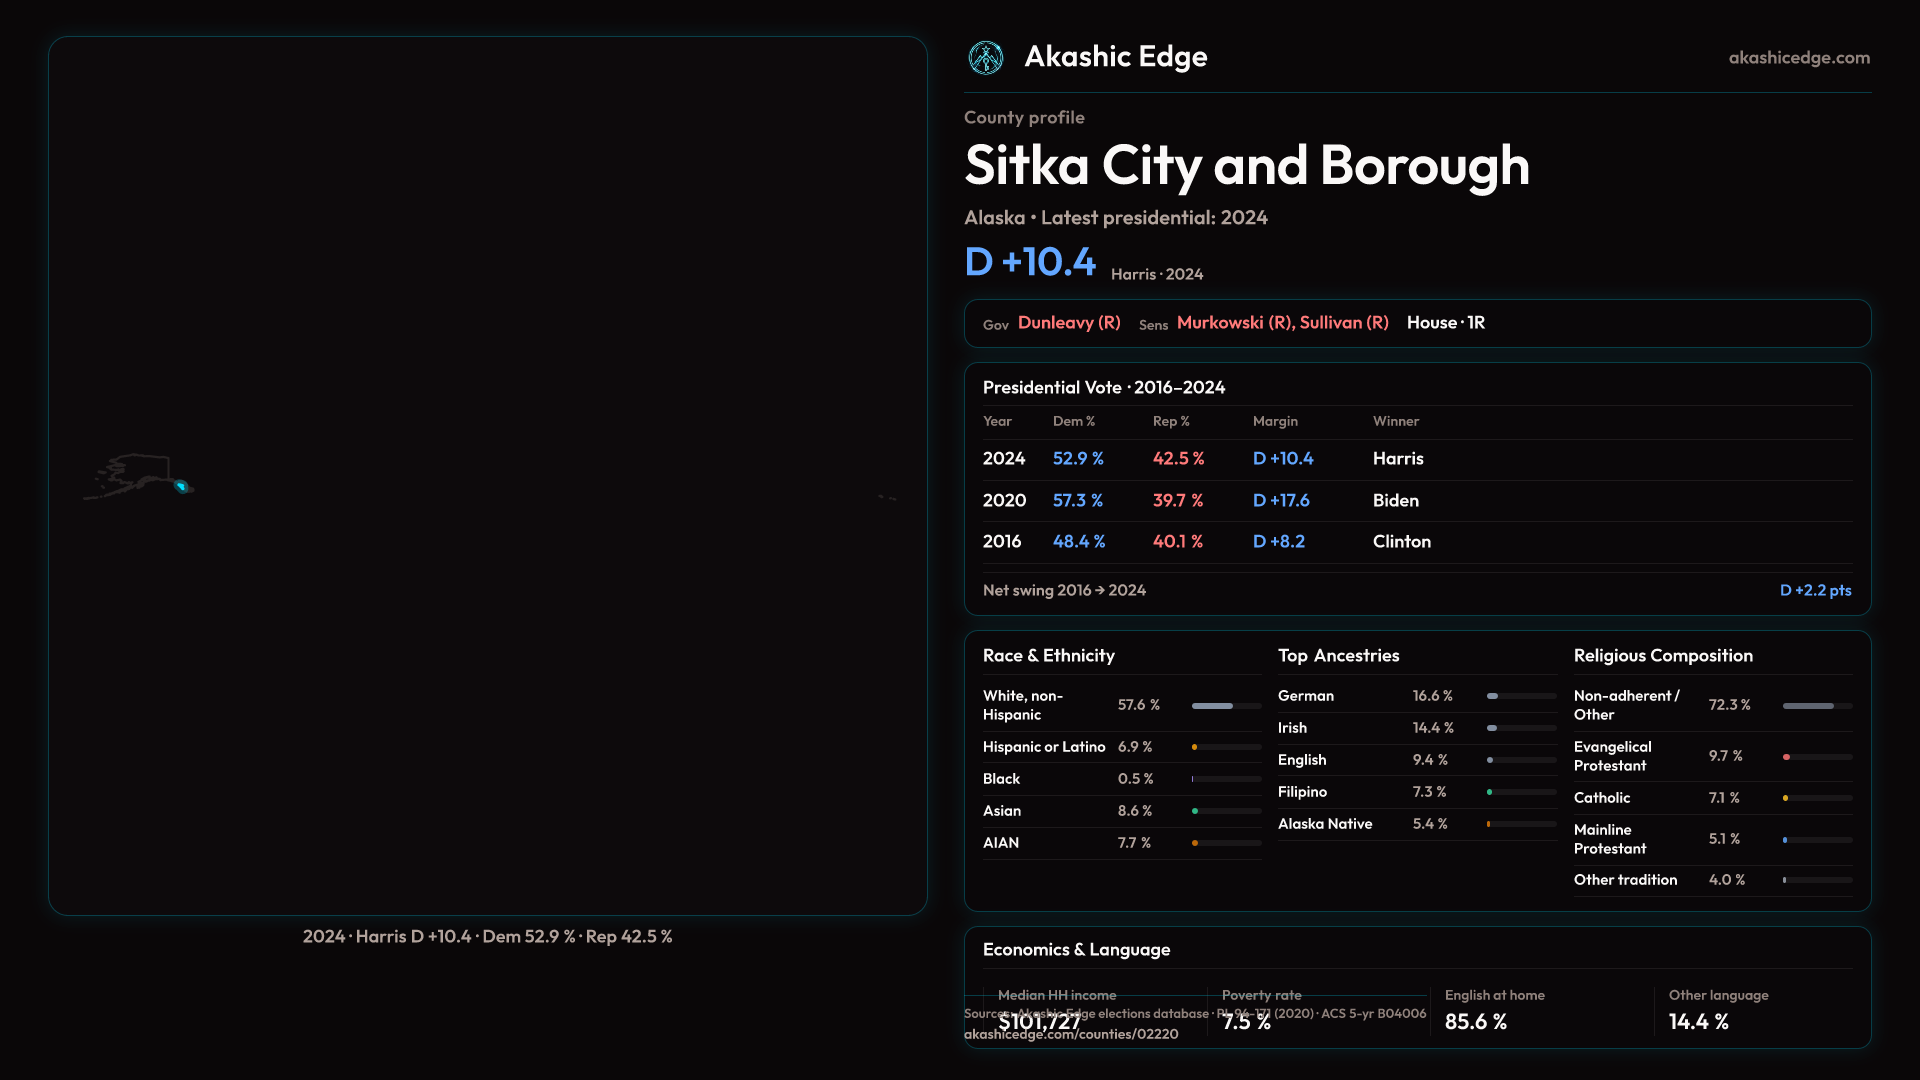Image resolution: width=1920 pixels, height=1080 pixels.
Task: Click the arrow in Net swing 2016→2024
Action: 1100,591
